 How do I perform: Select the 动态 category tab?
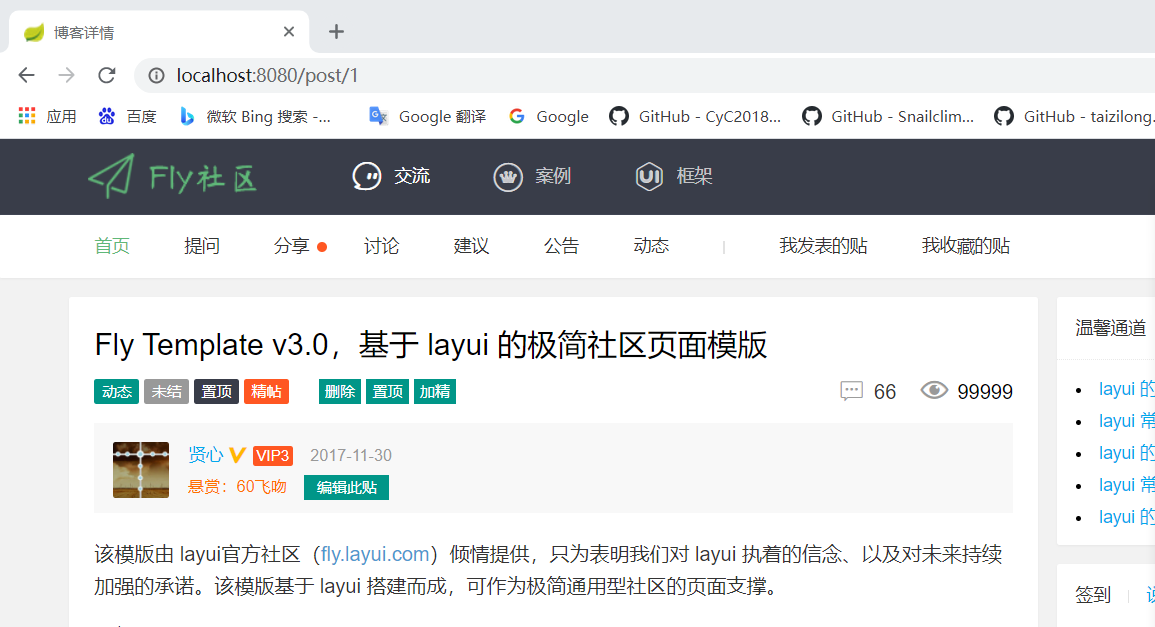tap(651, 246)
